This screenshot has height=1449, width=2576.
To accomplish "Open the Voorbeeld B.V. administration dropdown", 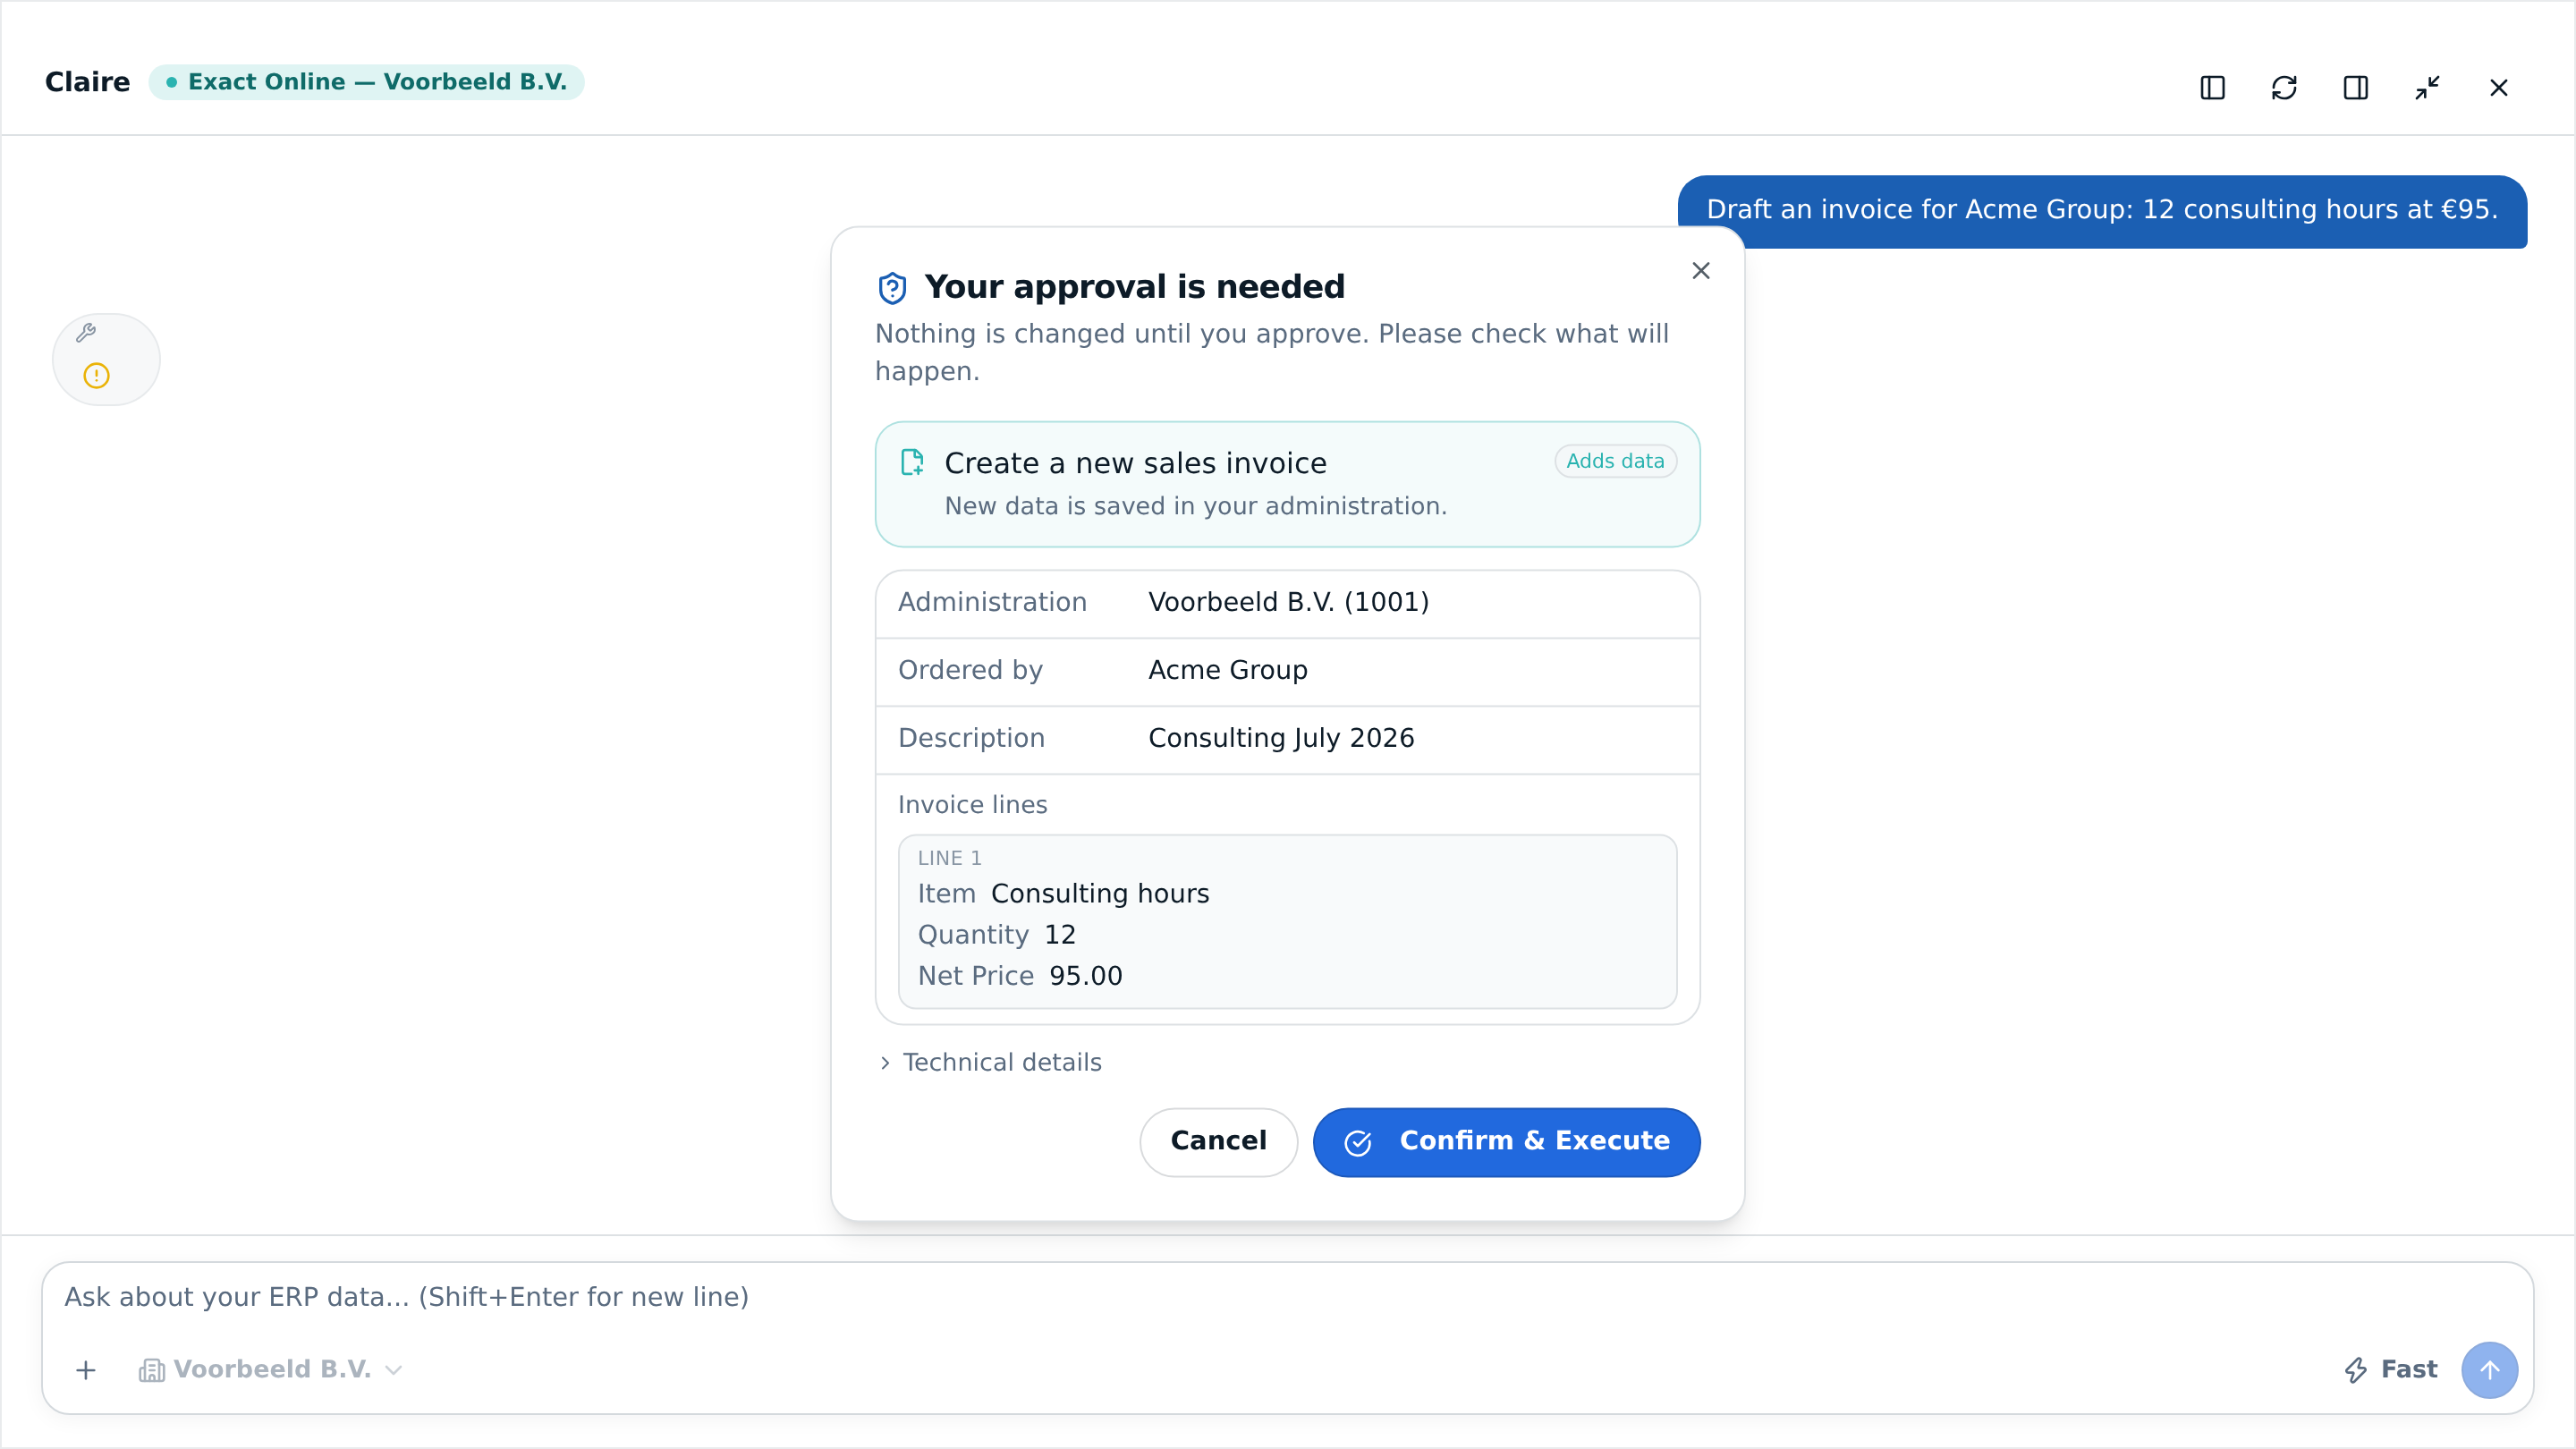I will point(271,1370).
